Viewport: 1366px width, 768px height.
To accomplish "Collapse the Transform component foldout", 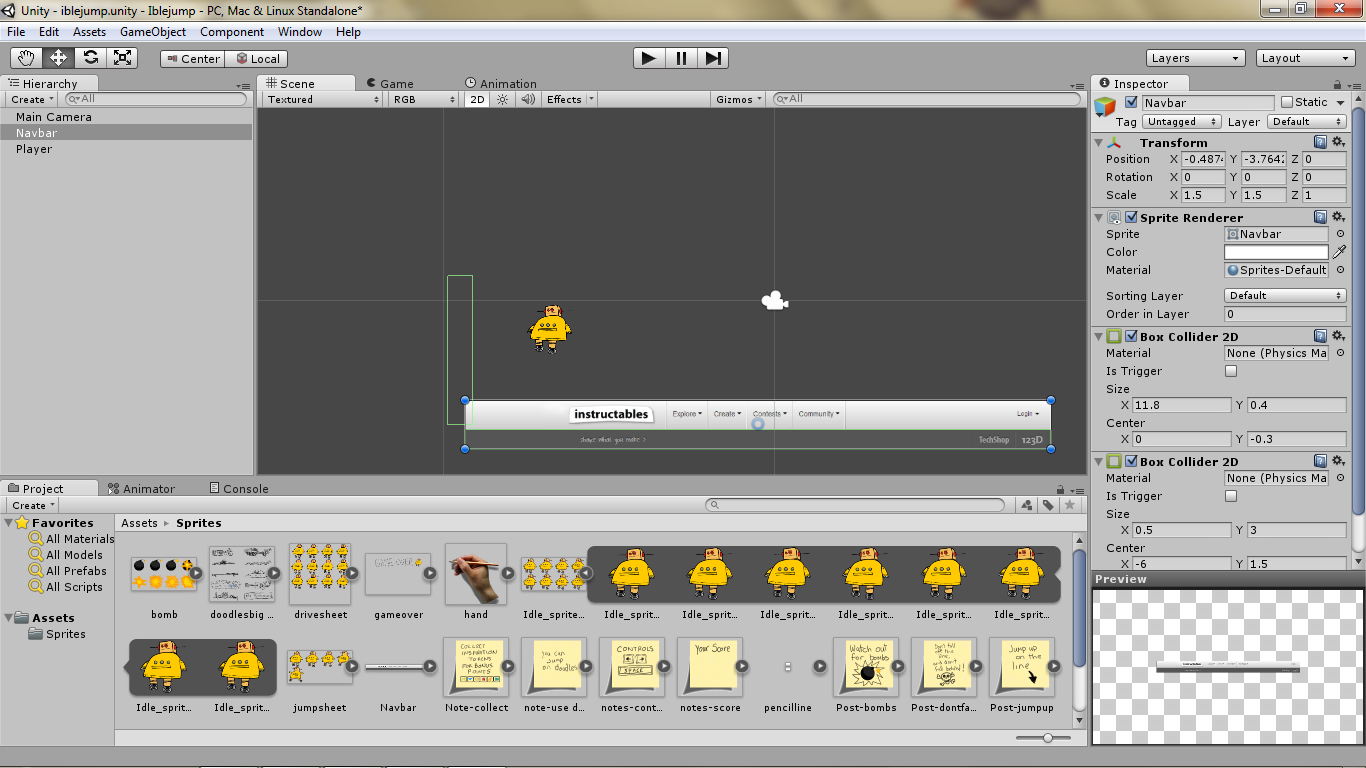I will point(1100,143).
